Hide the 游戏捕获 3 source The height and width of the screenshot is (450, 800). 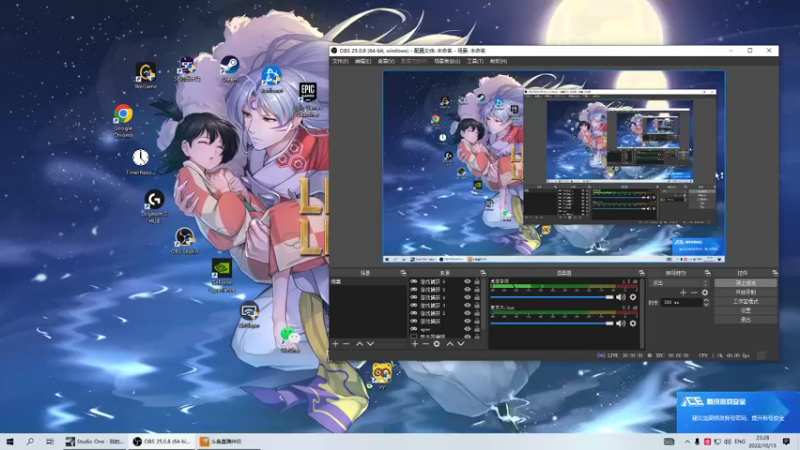pyautogui.click(x=467, y=305)
